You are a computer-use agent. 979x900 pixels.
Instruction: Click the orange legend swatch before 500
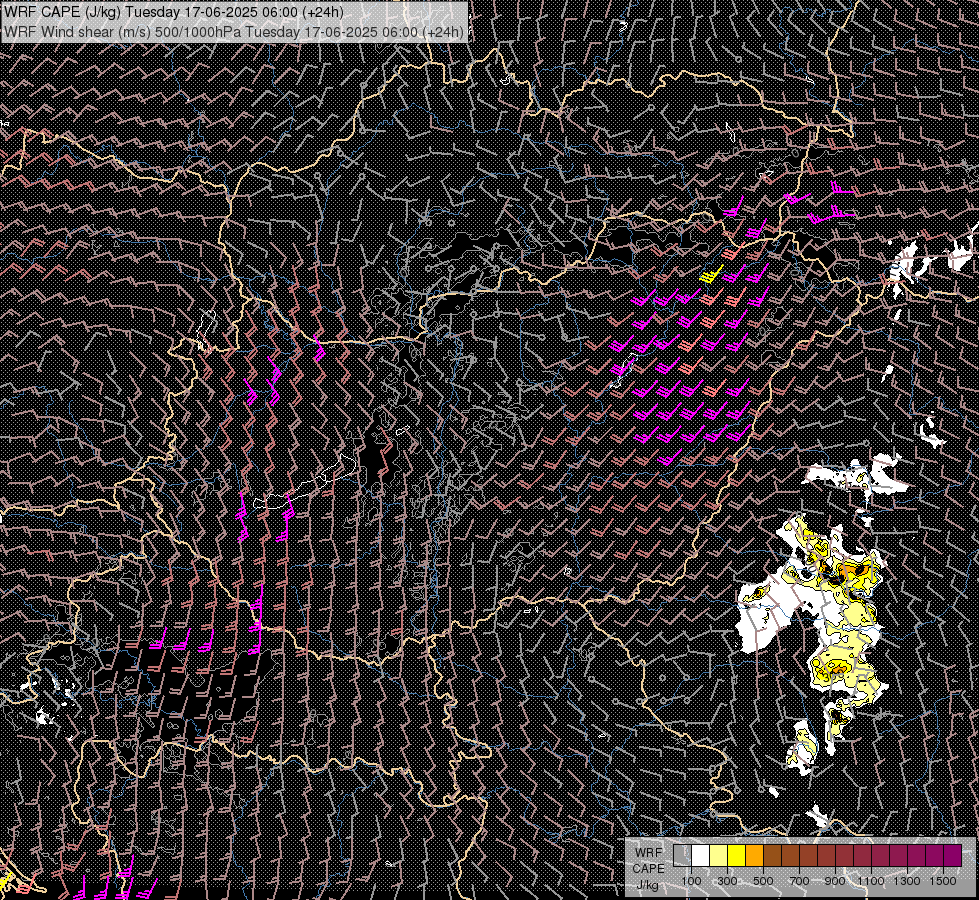coord(754,856)
